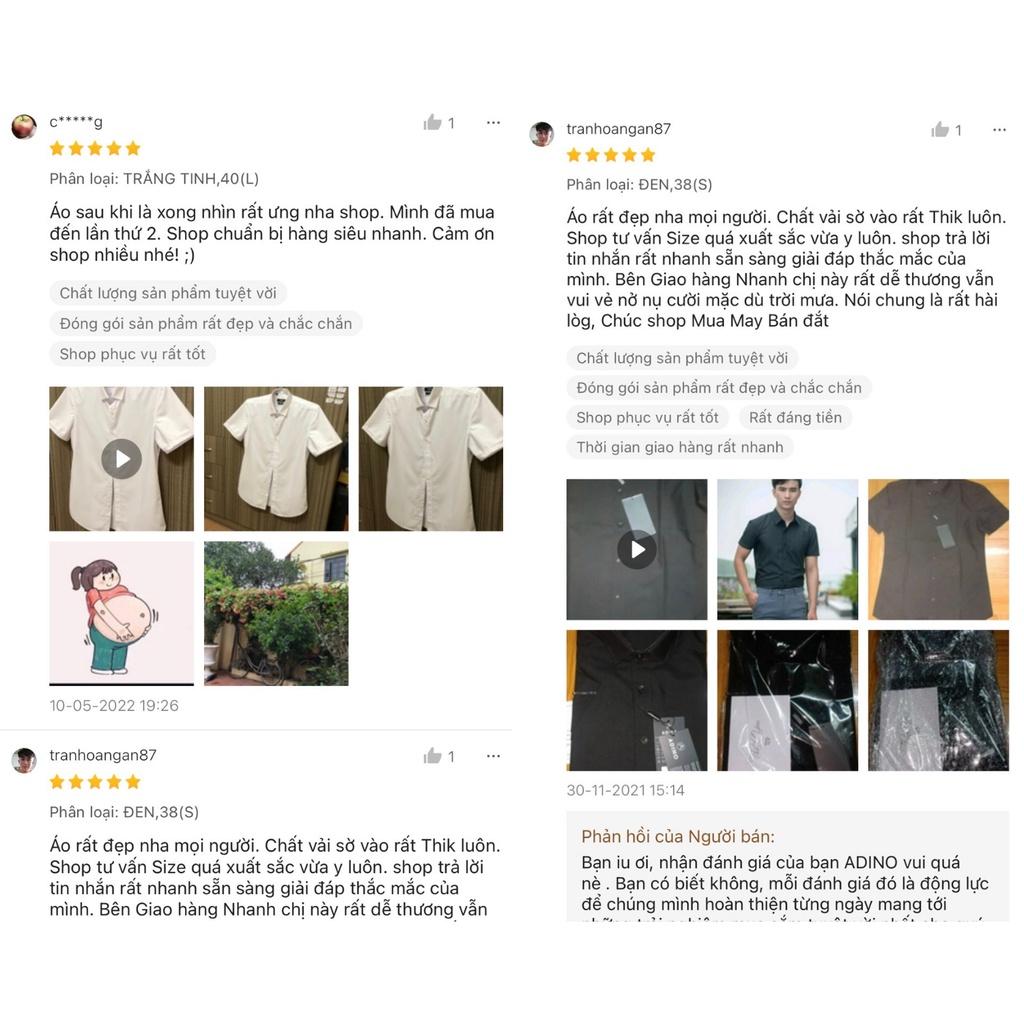Screen dimensions: 1024x1024
Task: Open the cartoon pregnant woman image
Action: click(x=121, y=613)
